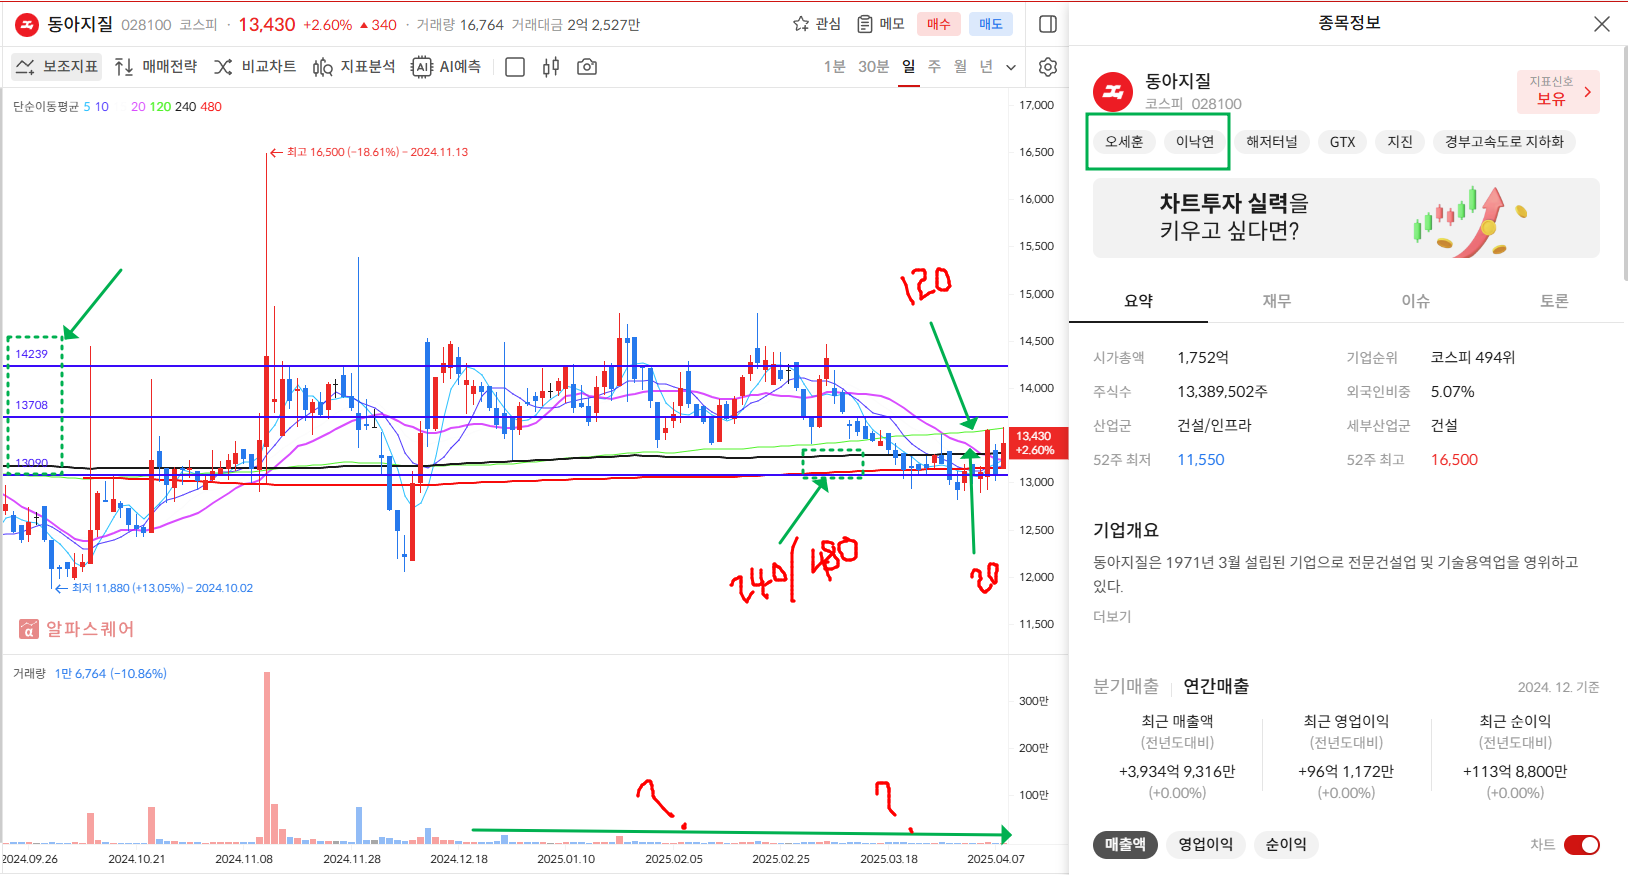Open the AI예측 prediction tool
The width and height of the screenshot is (1628, 875).
pyautogui.click(x=446, y=67)
